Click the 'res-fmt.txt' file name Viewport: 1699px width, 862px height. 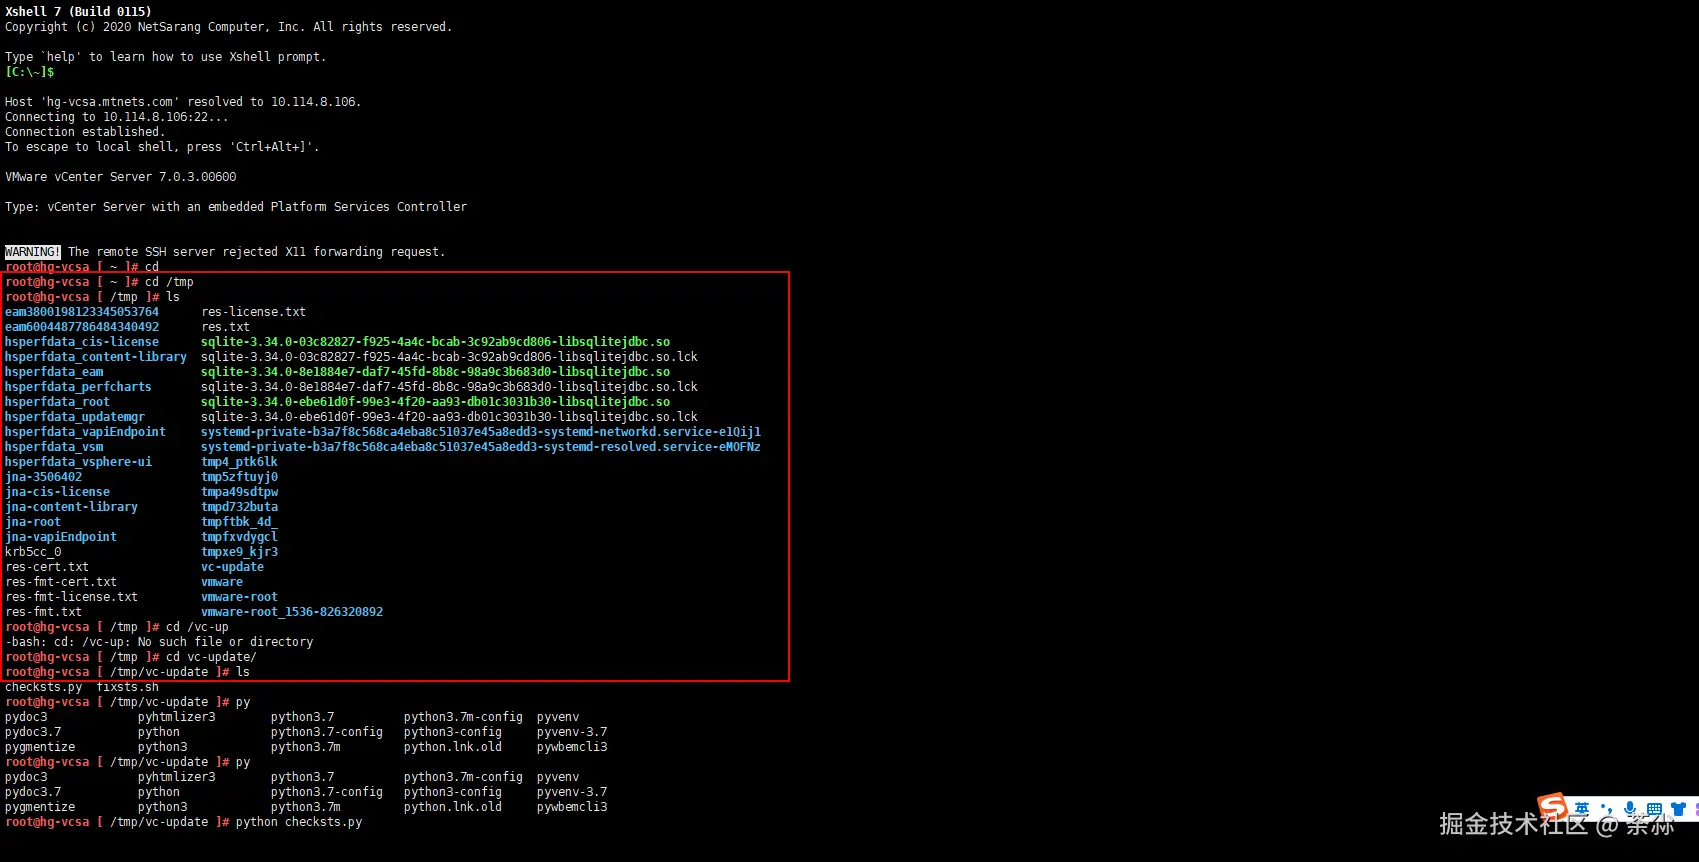pyautogui.click(x=43, y=612)
